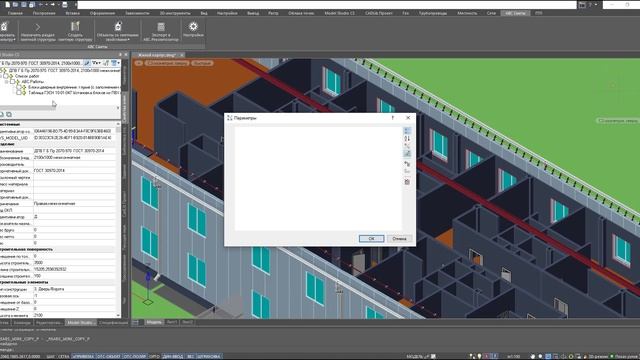Image resolution: width=640 pixels, height=360 pixels.
Task: Open the filter dropdown in panel header
Action: 97,63
